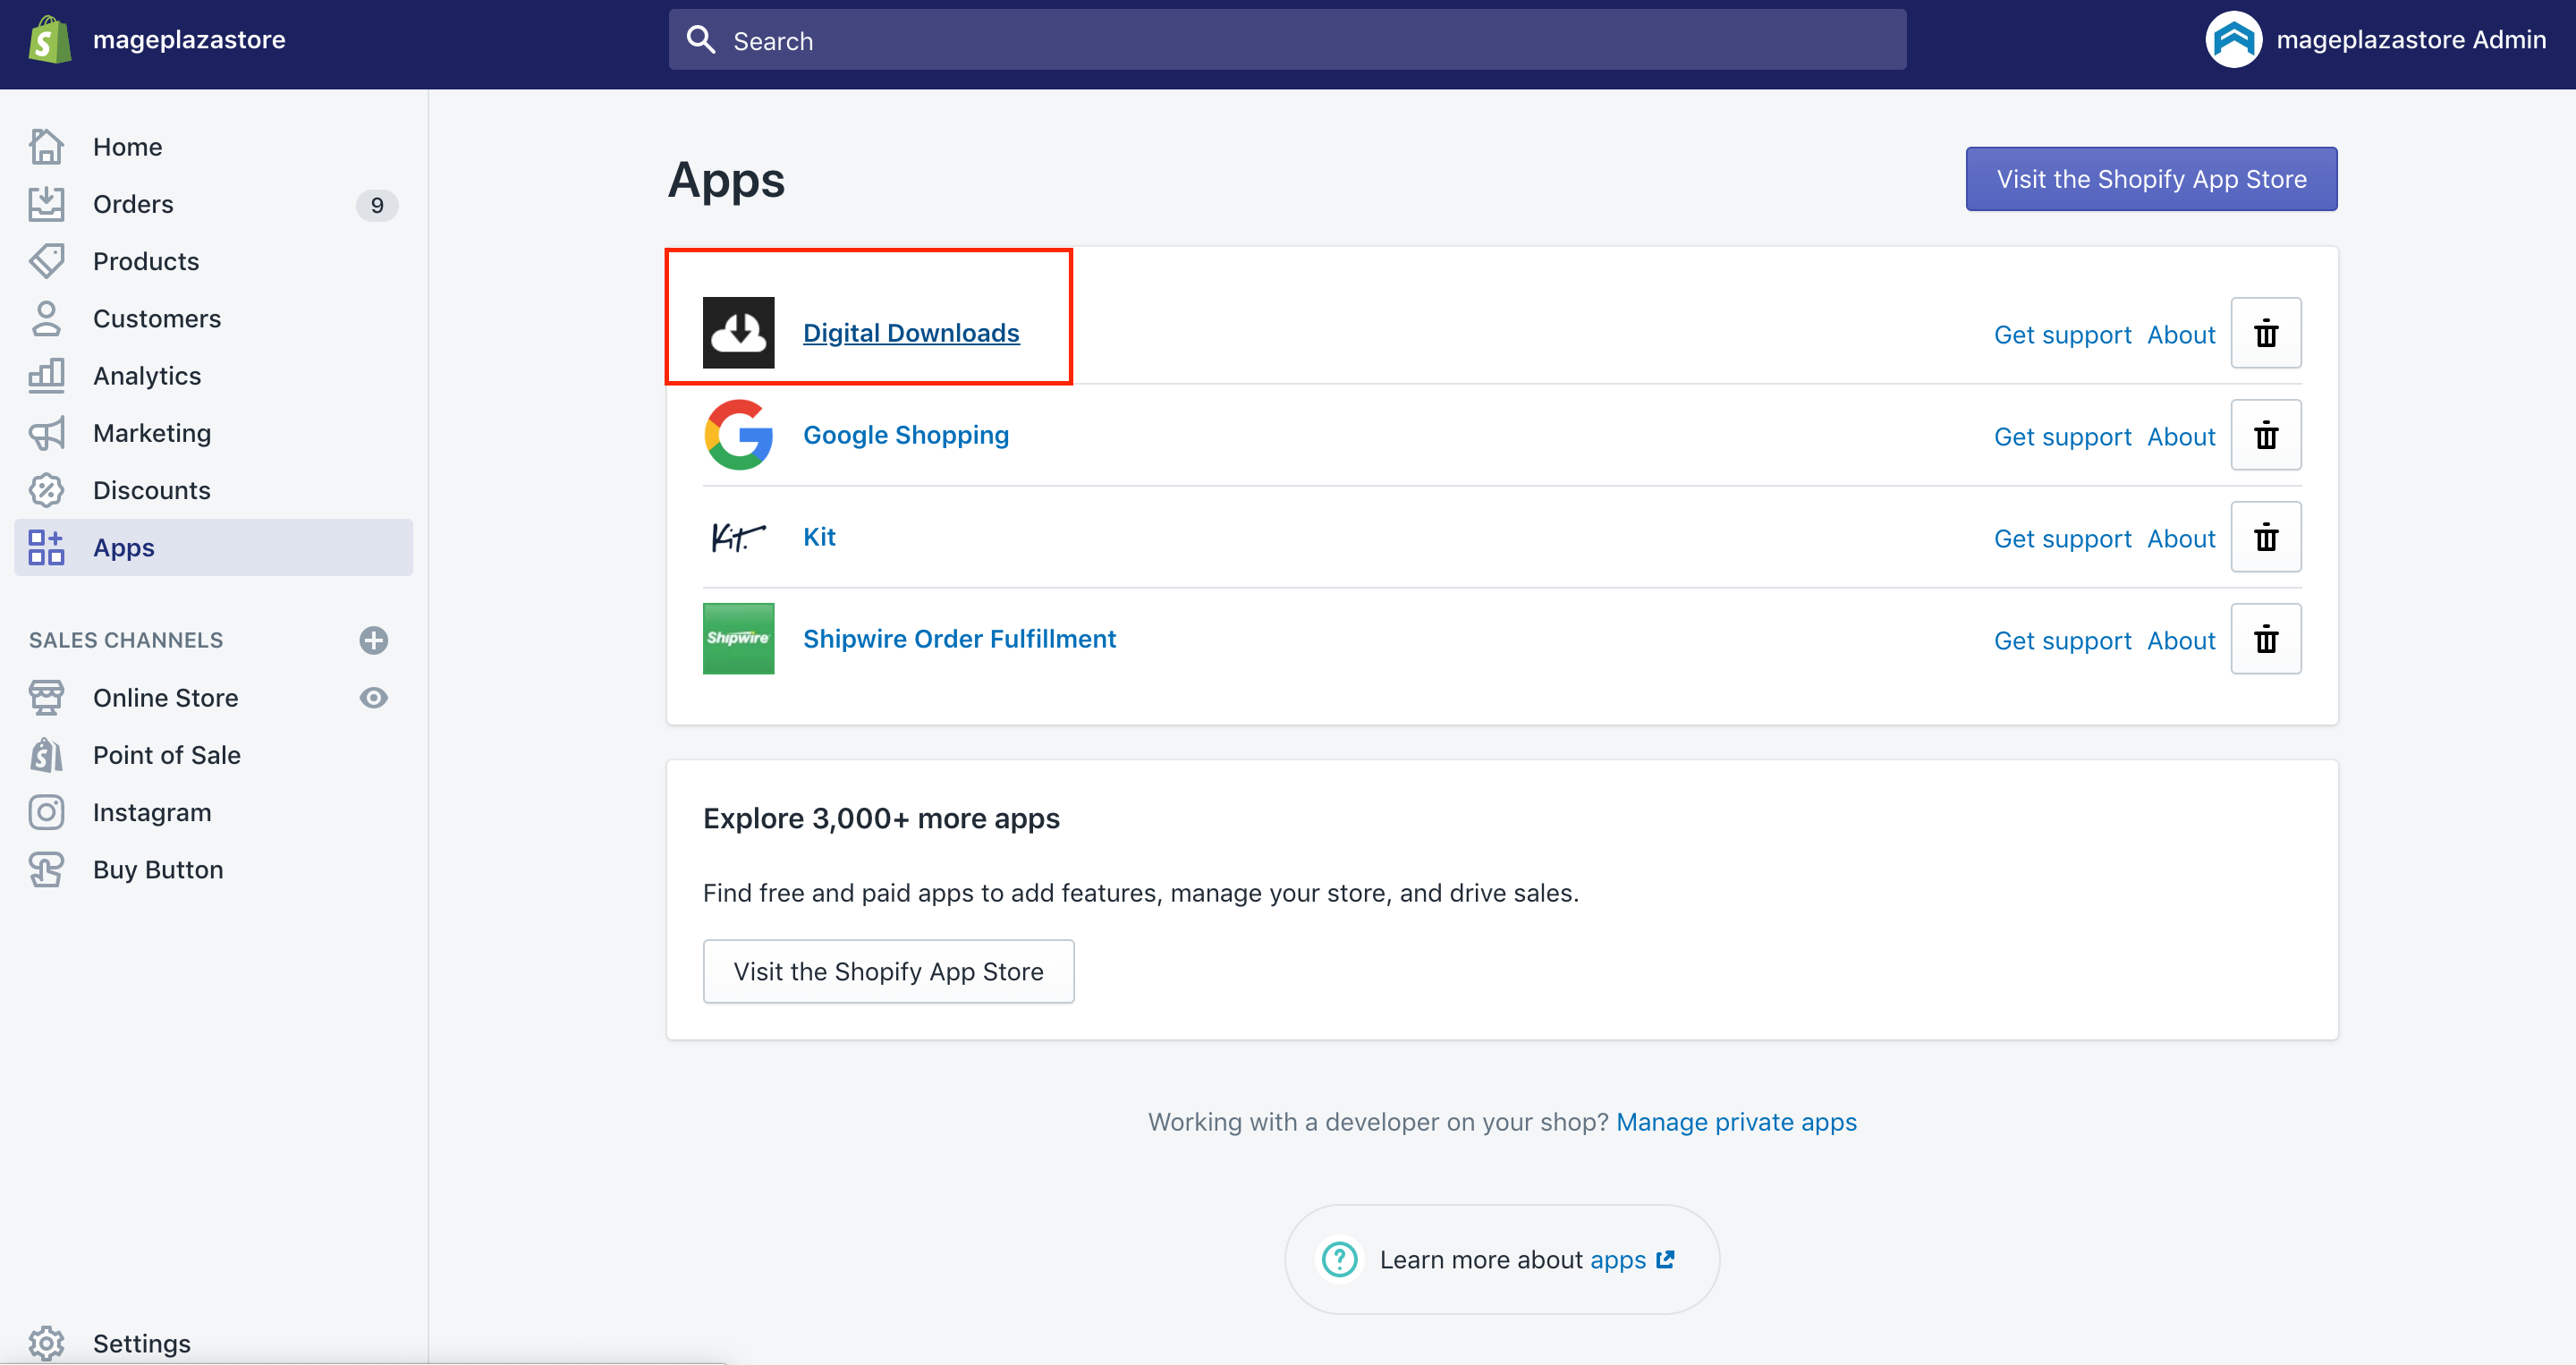
Task: Click the Digital Downloads app icon
Action: pos(736,332)
